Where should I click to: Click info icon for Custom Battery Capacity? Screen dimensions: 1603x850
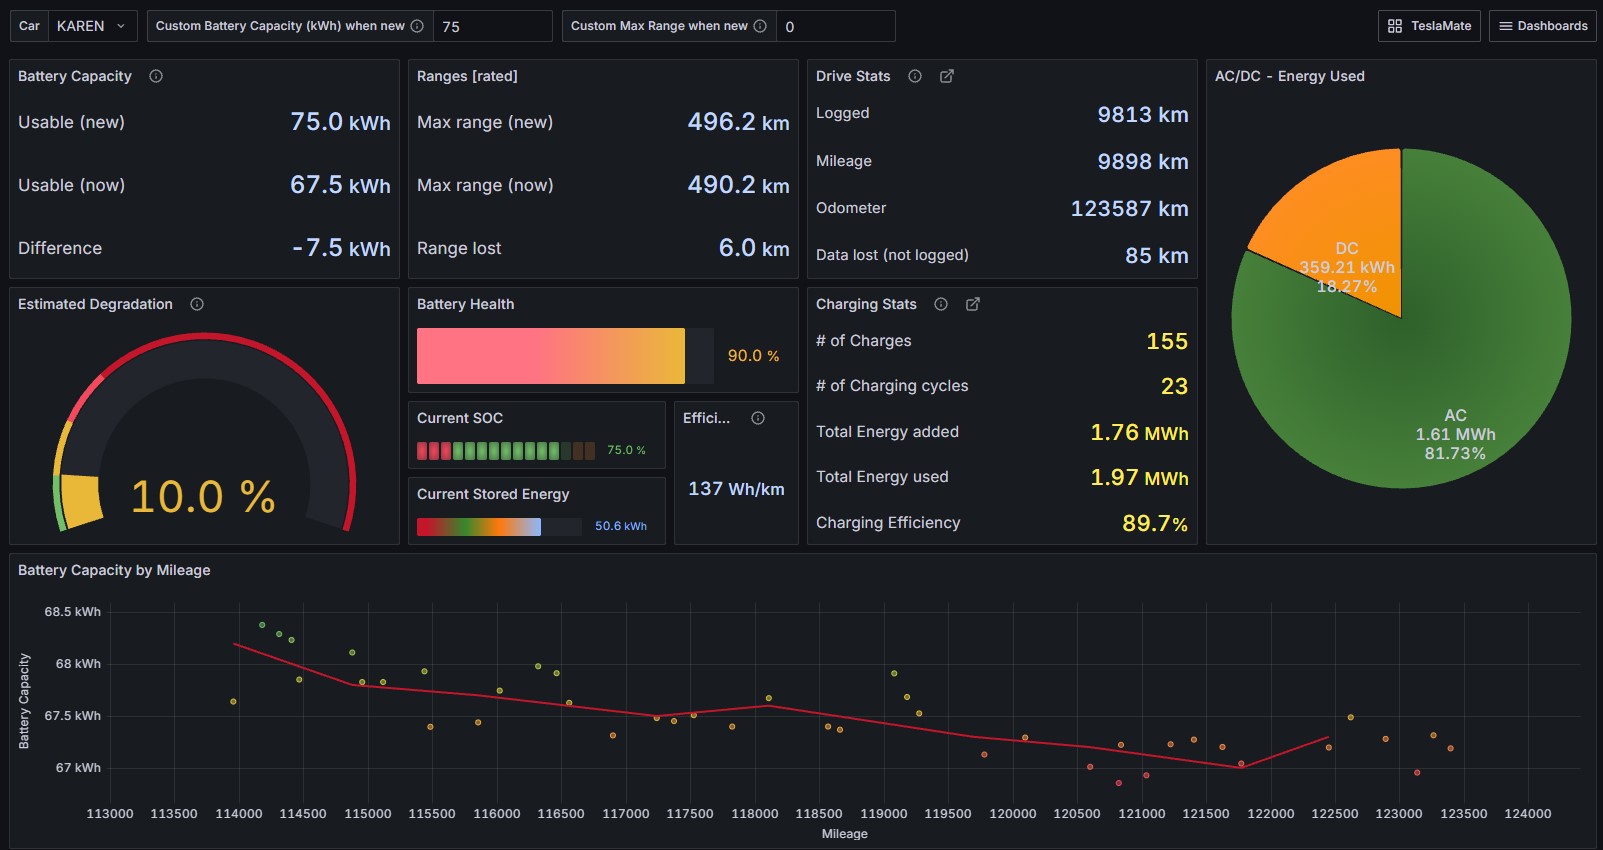tap(417, 26)
